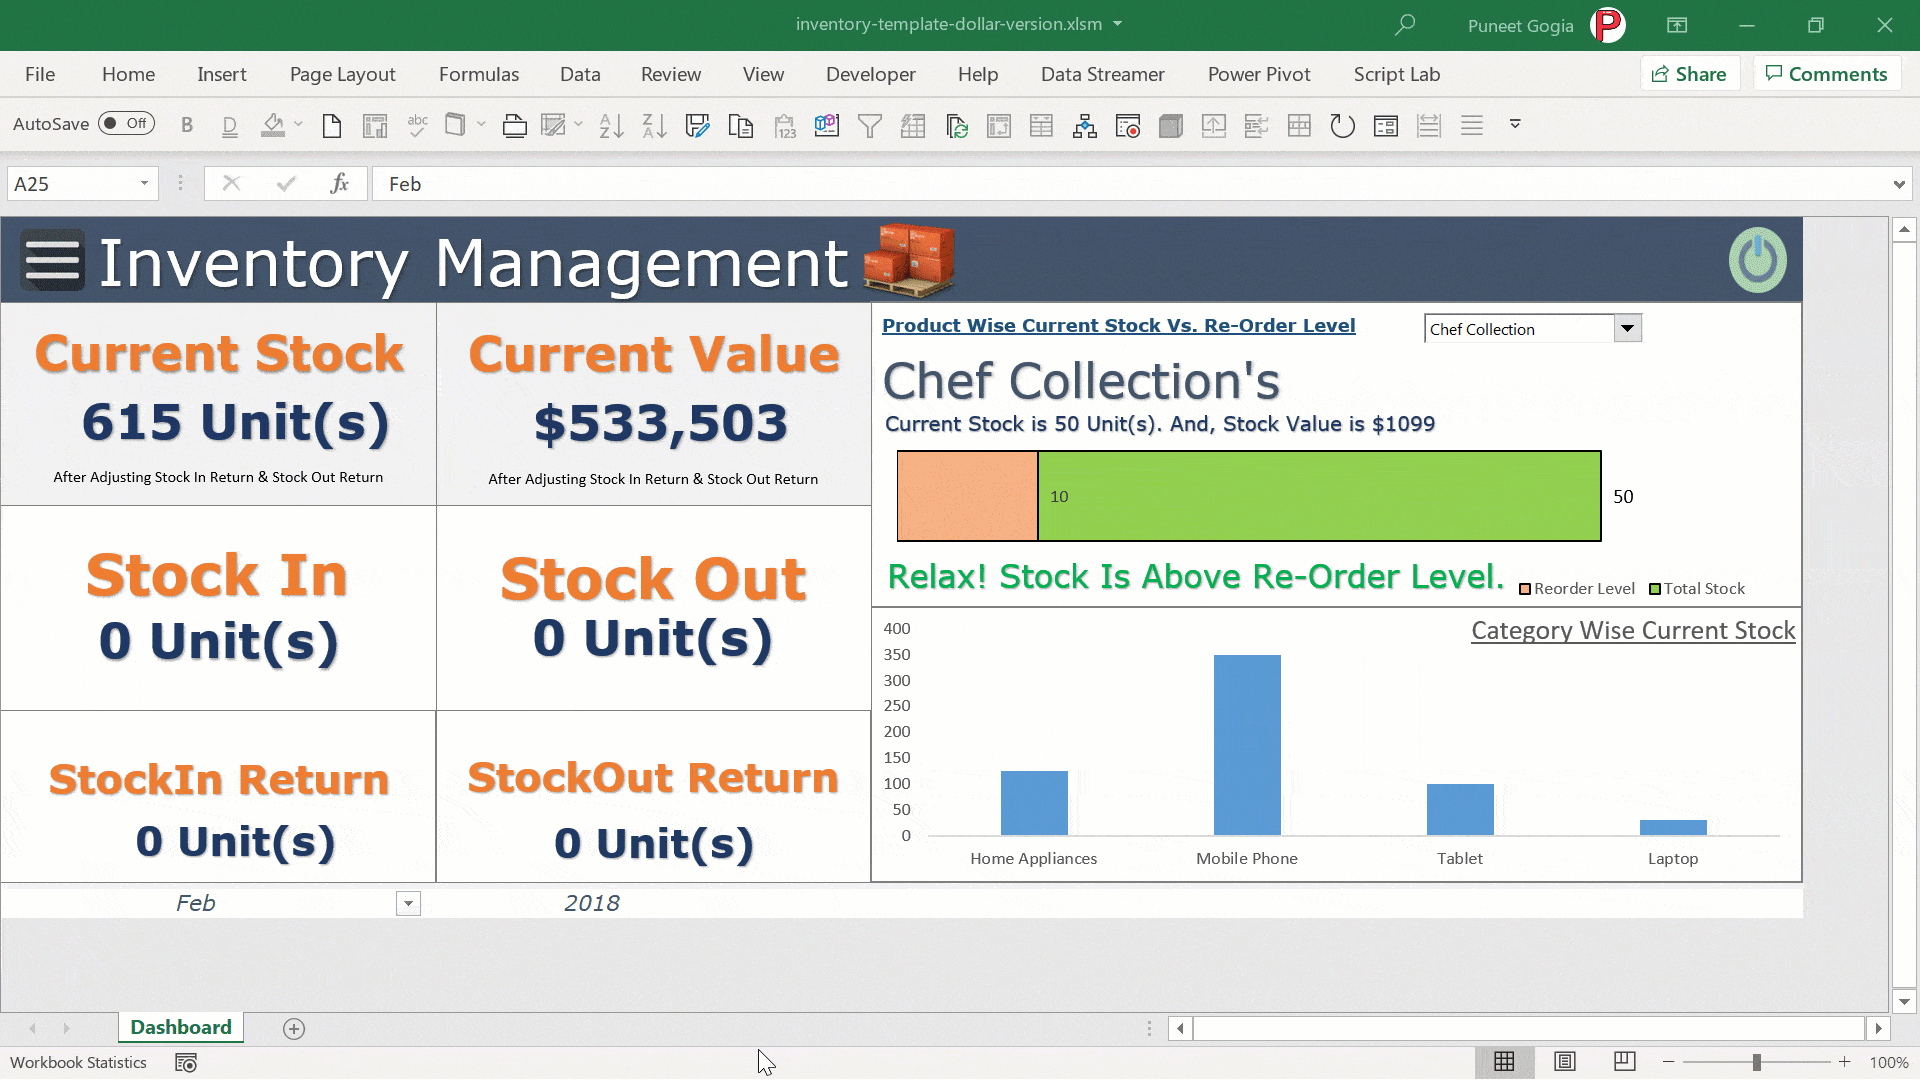This screenshot has height=1080, width=1920.
Task: Expand the Feb month dropdown filter
Action: [x=407, y=903]
